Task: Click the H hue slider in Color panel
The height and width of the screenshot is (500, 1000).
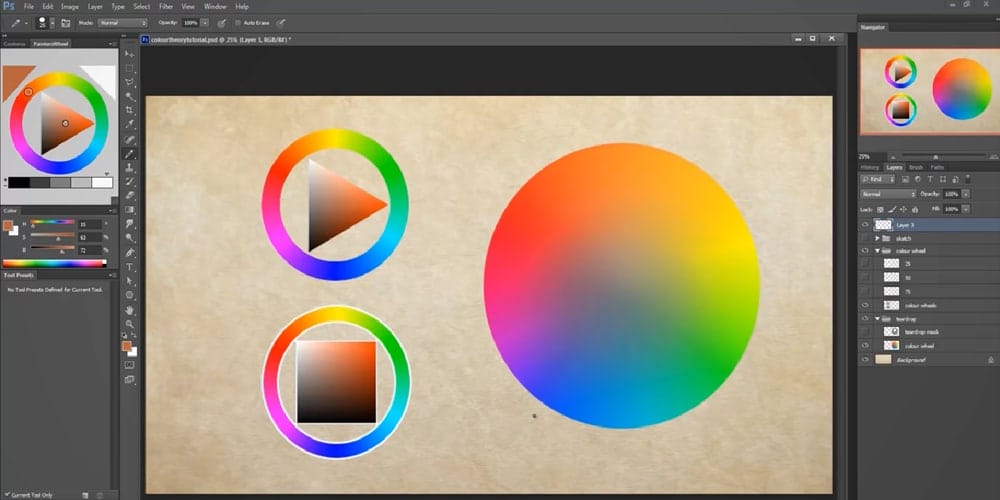Action: [52, 223]
